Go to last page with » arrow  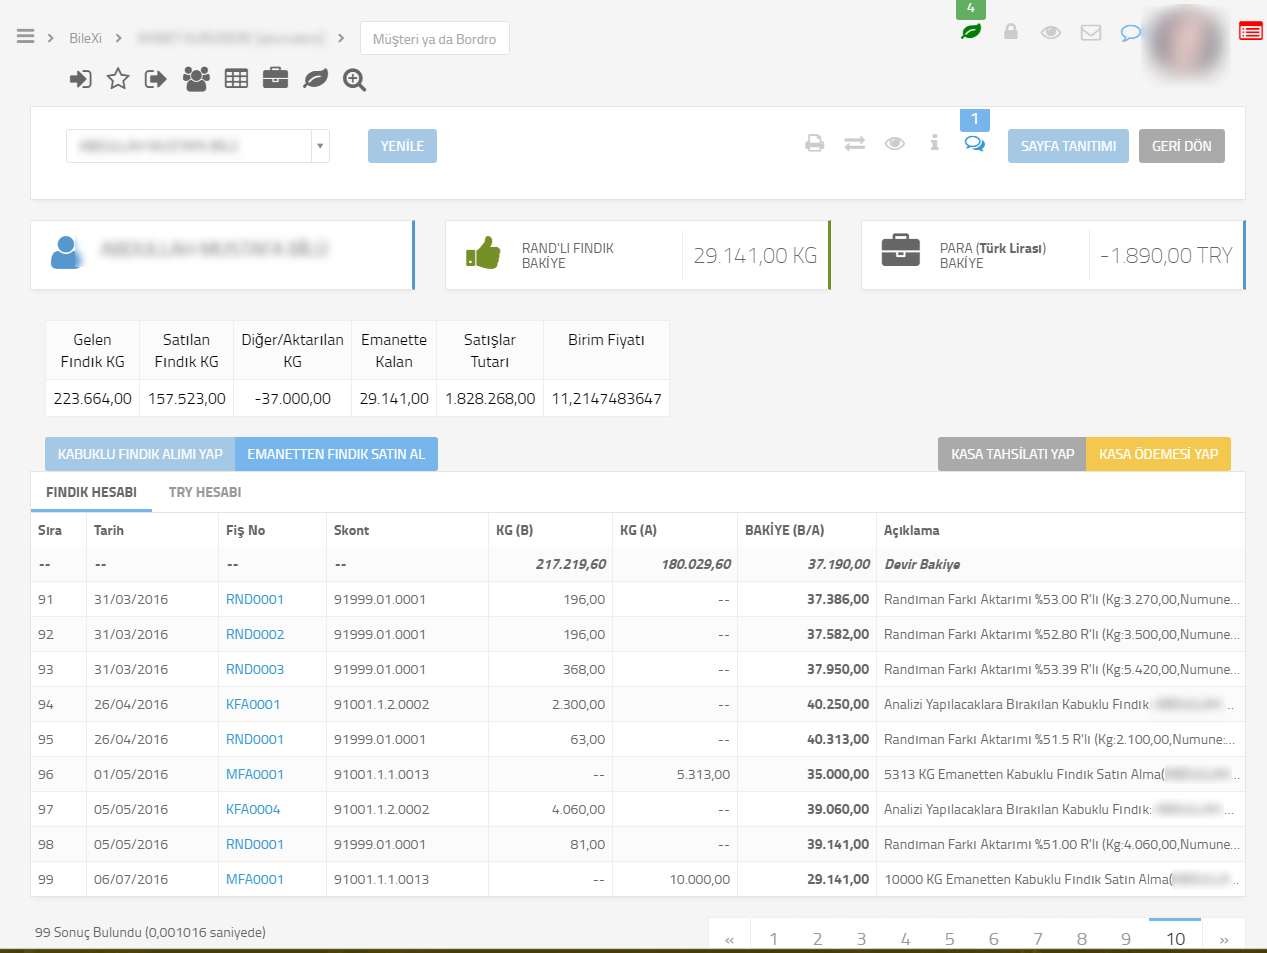pyautogui.click(x=1223, y=938)
